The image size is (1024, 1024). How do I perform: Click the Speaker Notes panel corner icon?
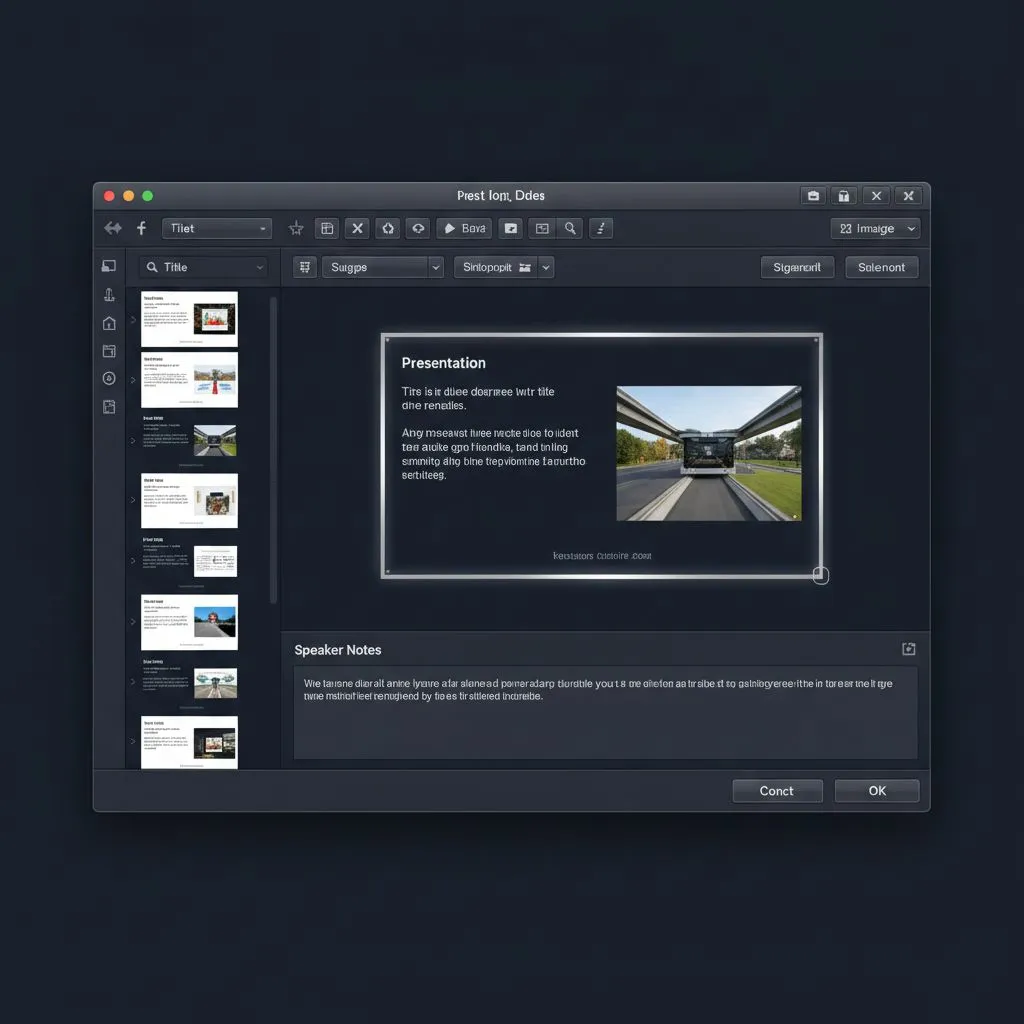908,650
